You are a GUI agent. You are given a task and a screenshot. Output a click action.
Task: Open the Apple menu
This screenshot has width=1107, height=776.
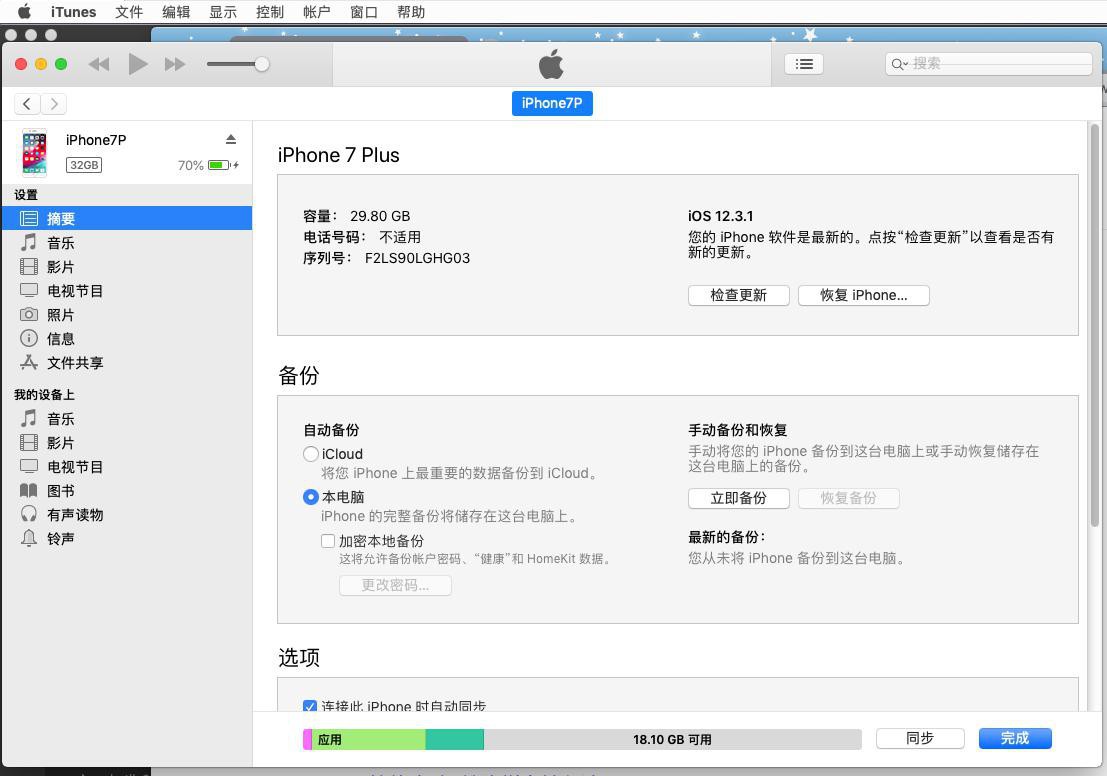point(24,11)
